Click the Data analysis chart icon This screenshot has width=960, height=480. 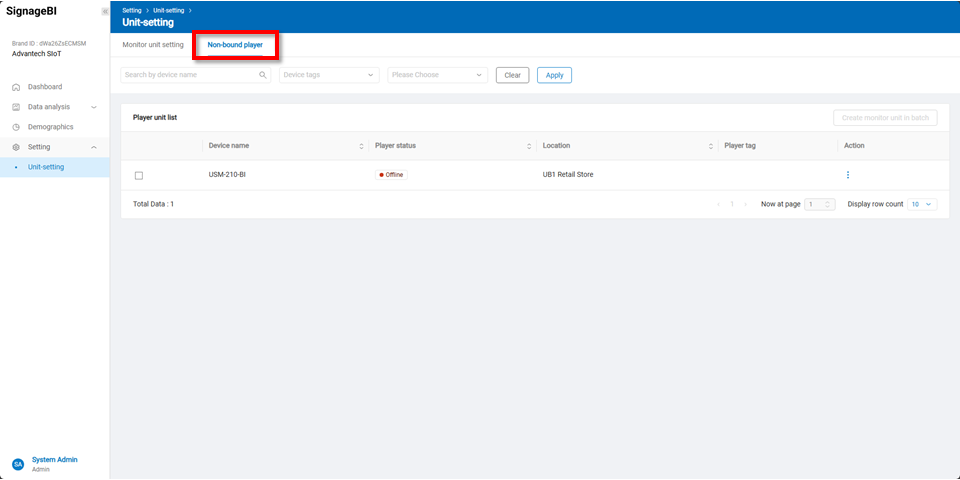click(16, 107)
